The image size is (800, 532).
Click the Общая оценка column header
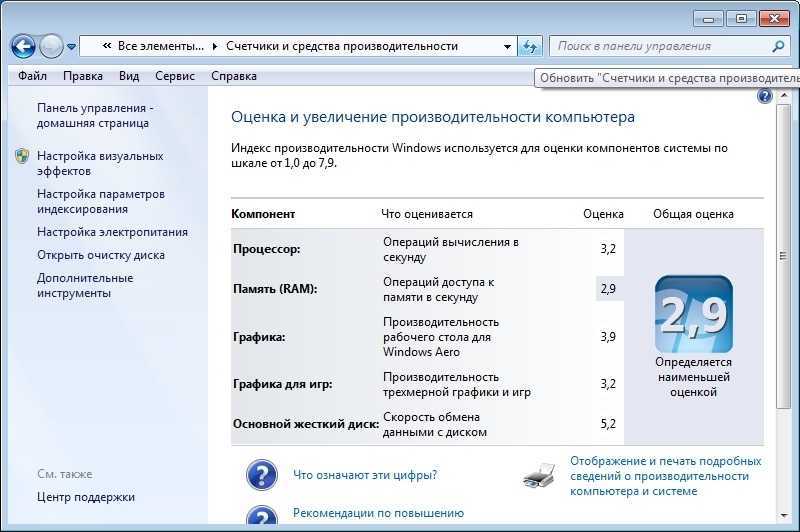(693, 214)
